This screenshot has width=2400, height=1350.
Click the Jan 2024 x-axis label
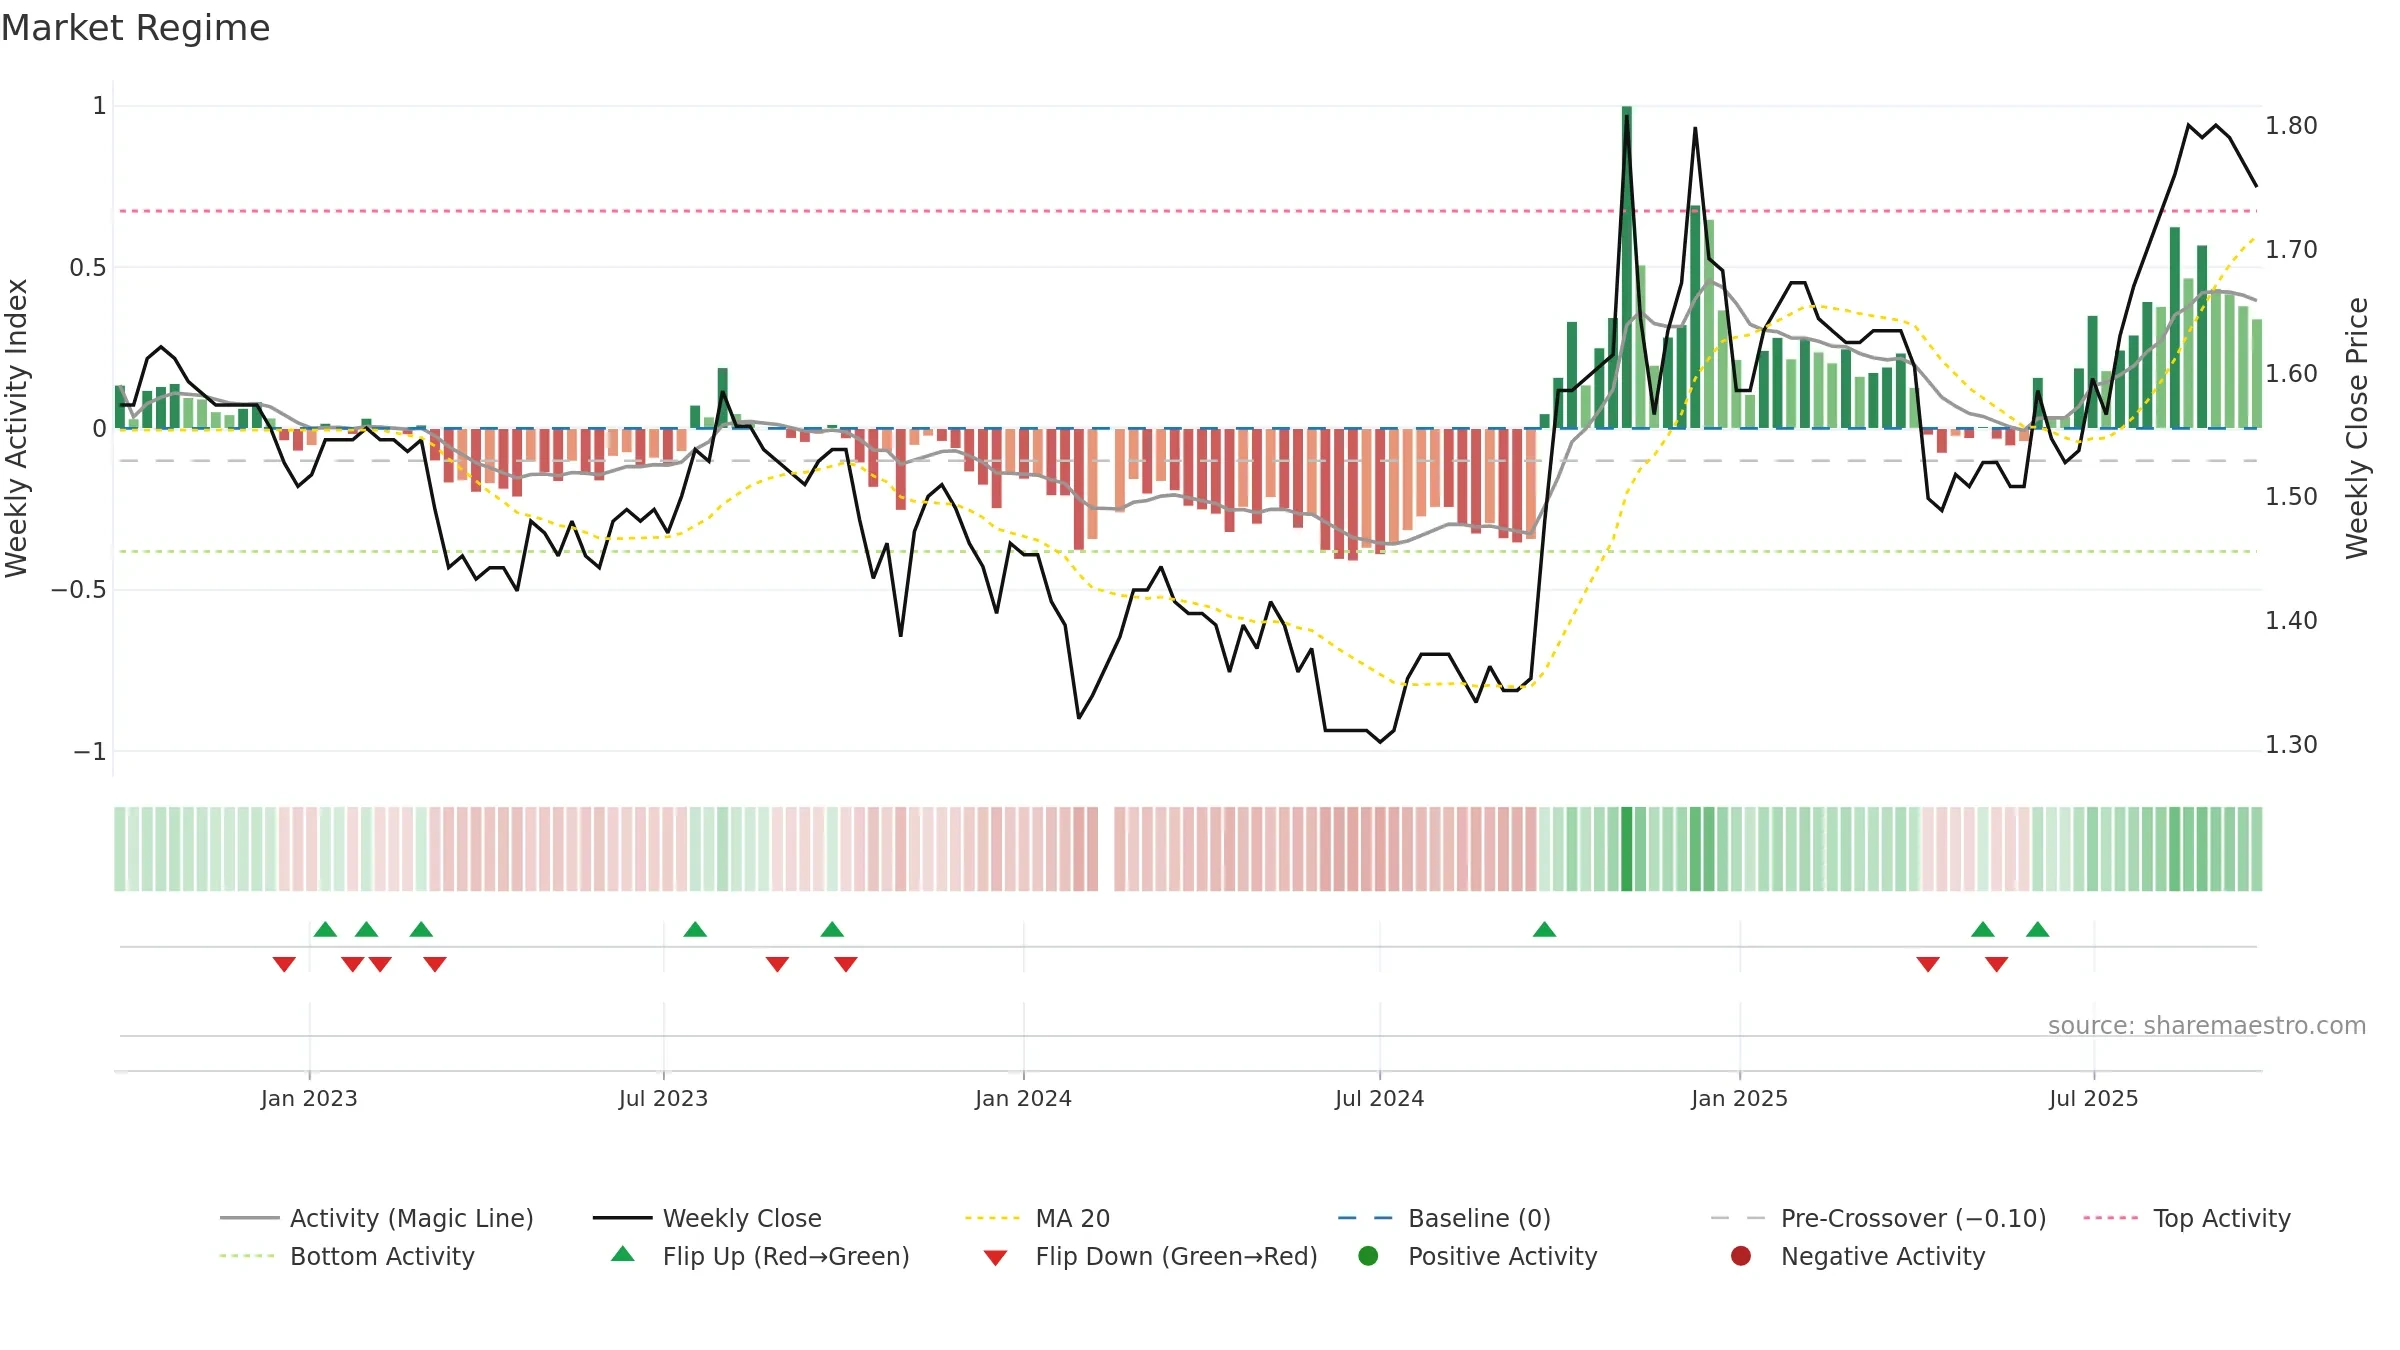tap(1023, 1098)
